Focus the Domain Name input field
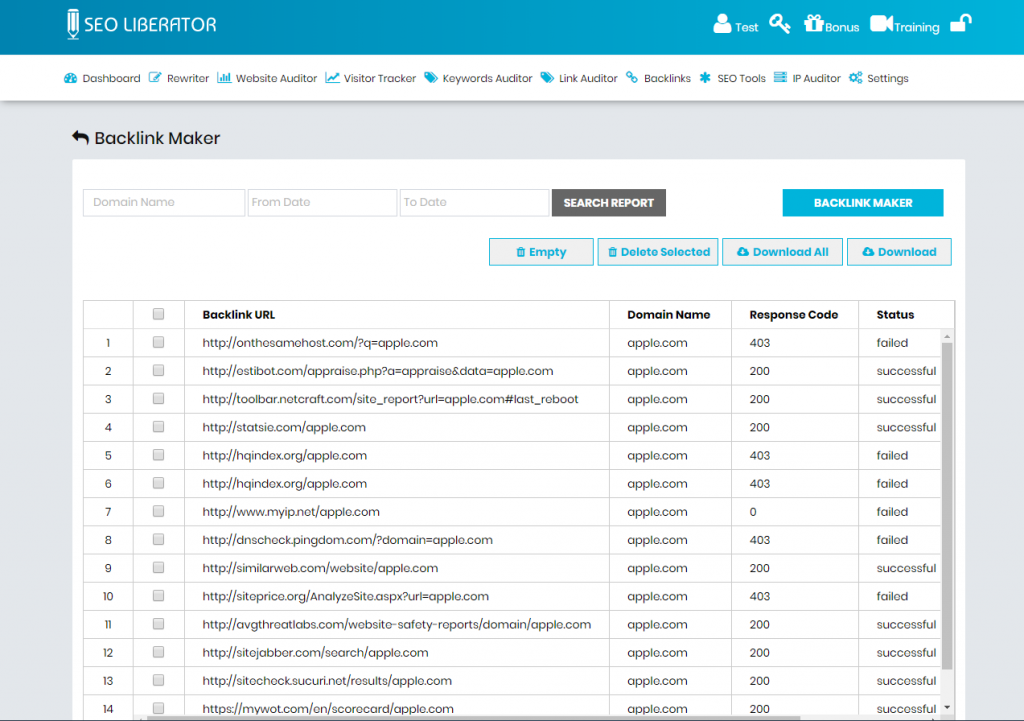 [164, 202]
